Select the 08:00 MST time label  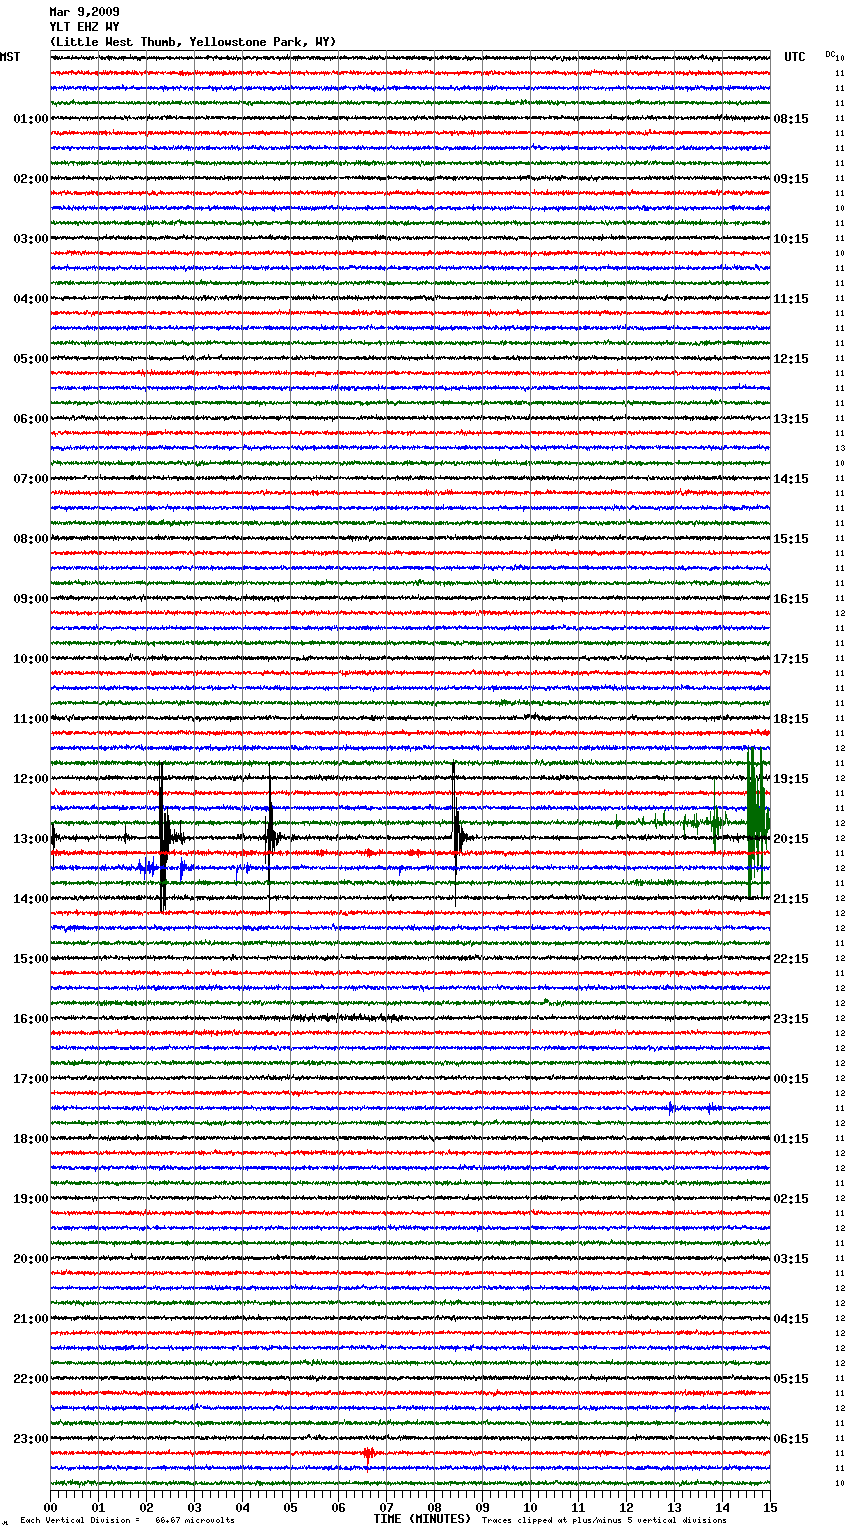31,539
